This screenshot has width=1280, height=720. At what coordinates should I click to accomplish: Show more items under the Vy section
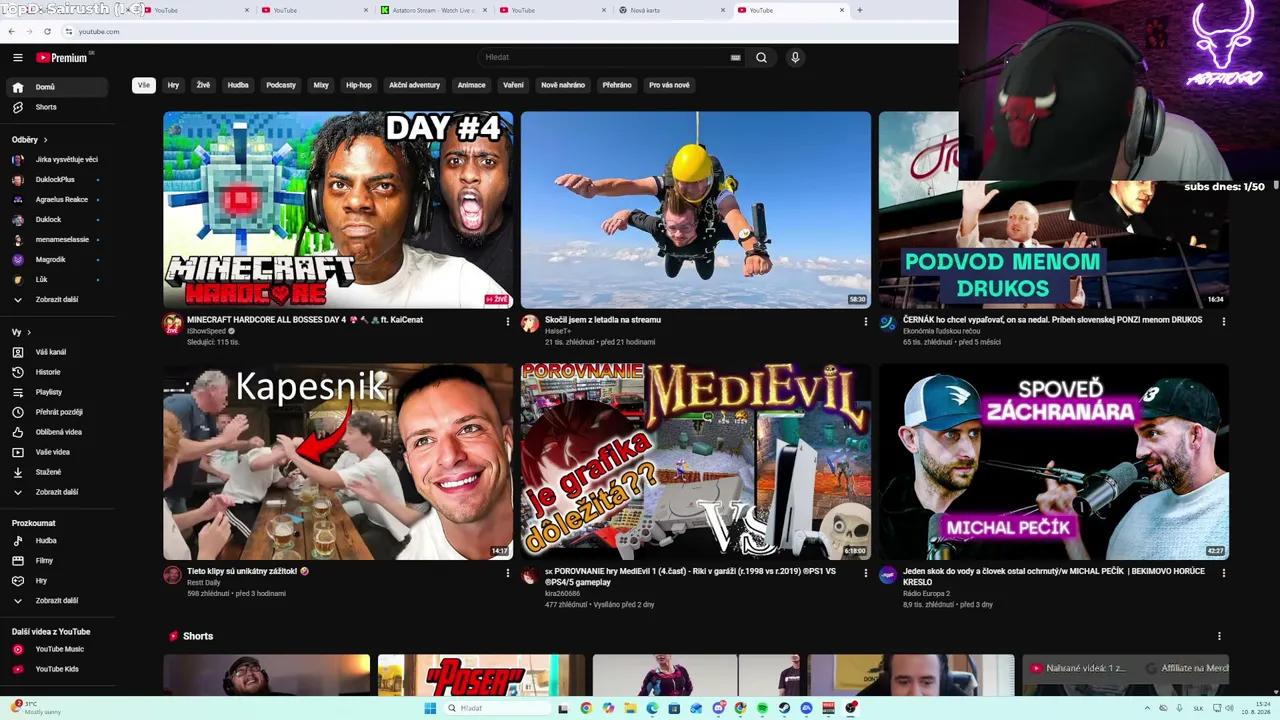point(56,492)
